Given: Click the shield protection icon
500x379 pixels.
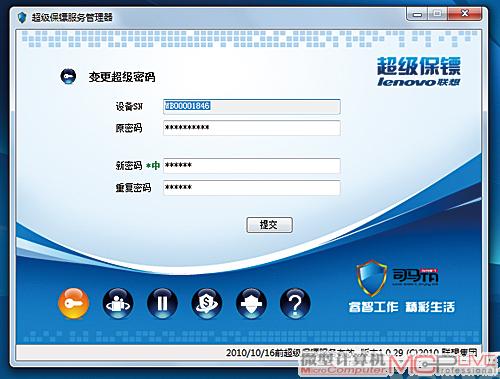Looking at the screenshot, I should click(251, 304).
